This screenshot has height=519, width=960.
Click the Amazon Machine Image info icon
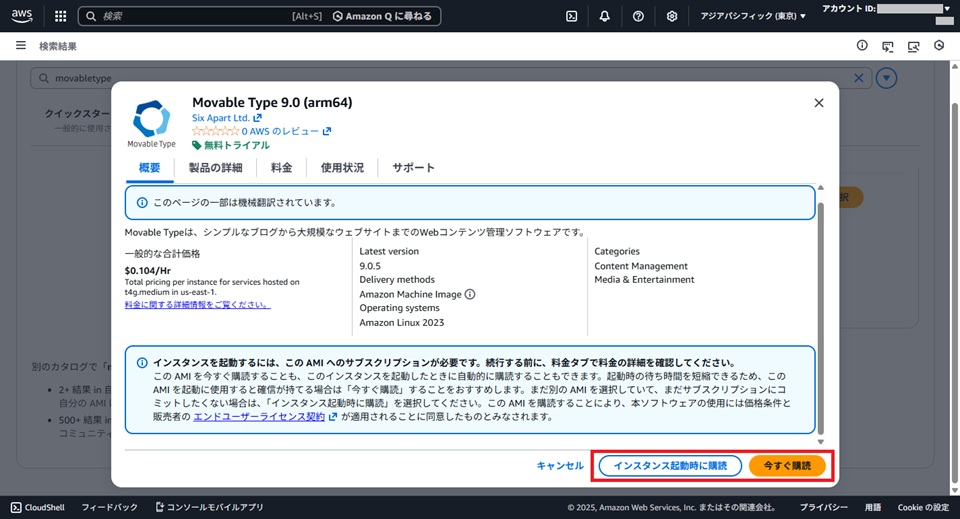click(470, 294)
